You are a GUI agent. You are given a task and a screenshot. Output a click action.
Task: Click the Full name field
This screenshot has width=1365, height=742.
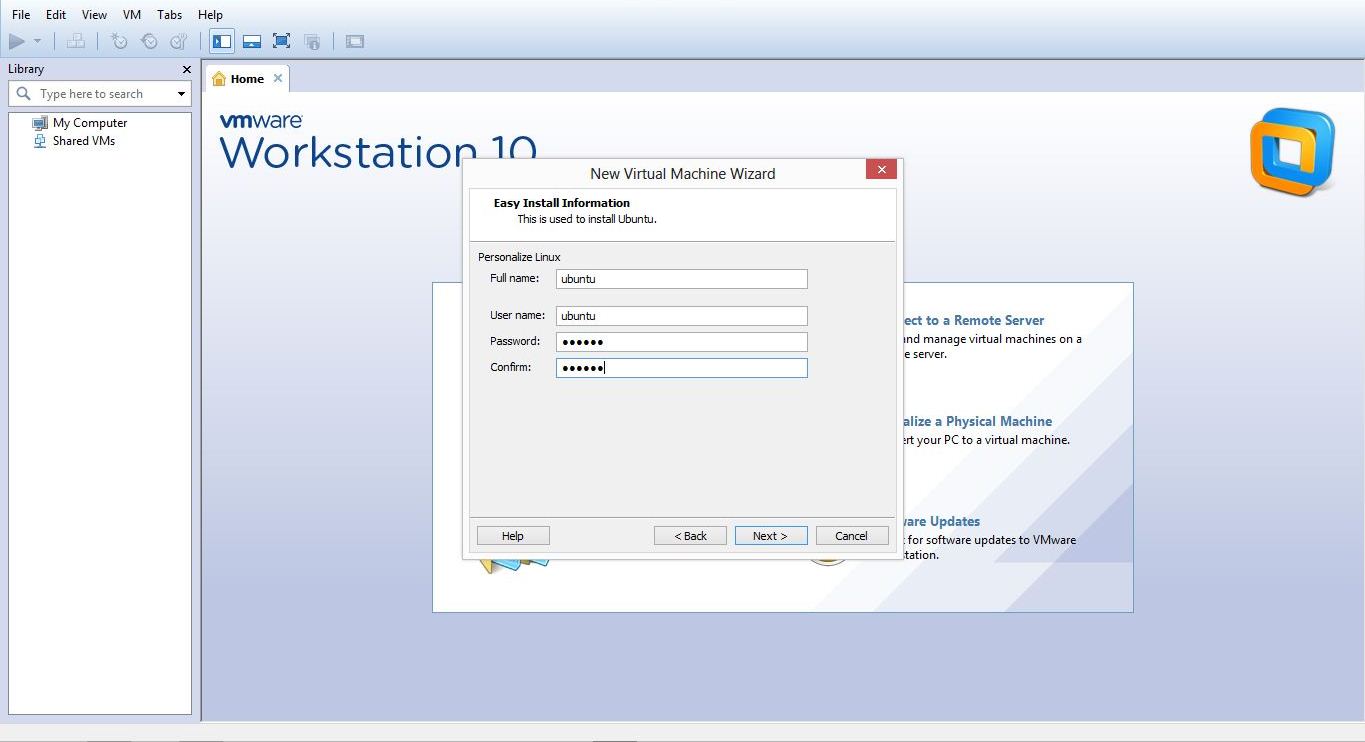click(x=682, y=279)
